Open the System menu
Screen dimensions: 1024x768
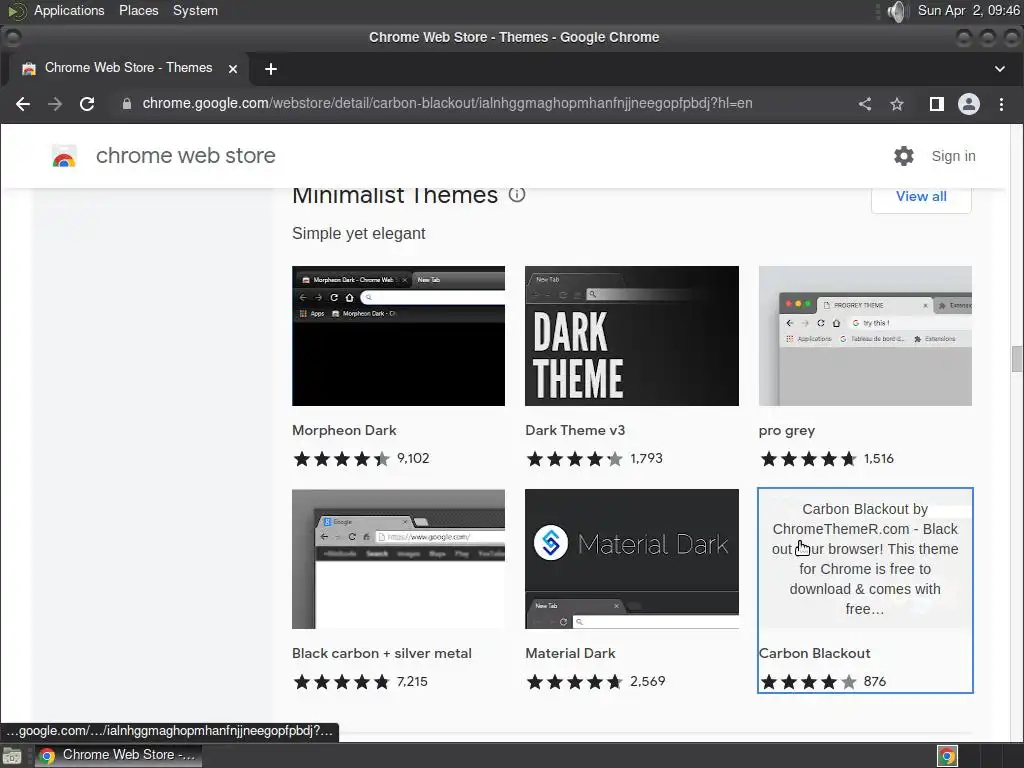[x=195, y=10]
